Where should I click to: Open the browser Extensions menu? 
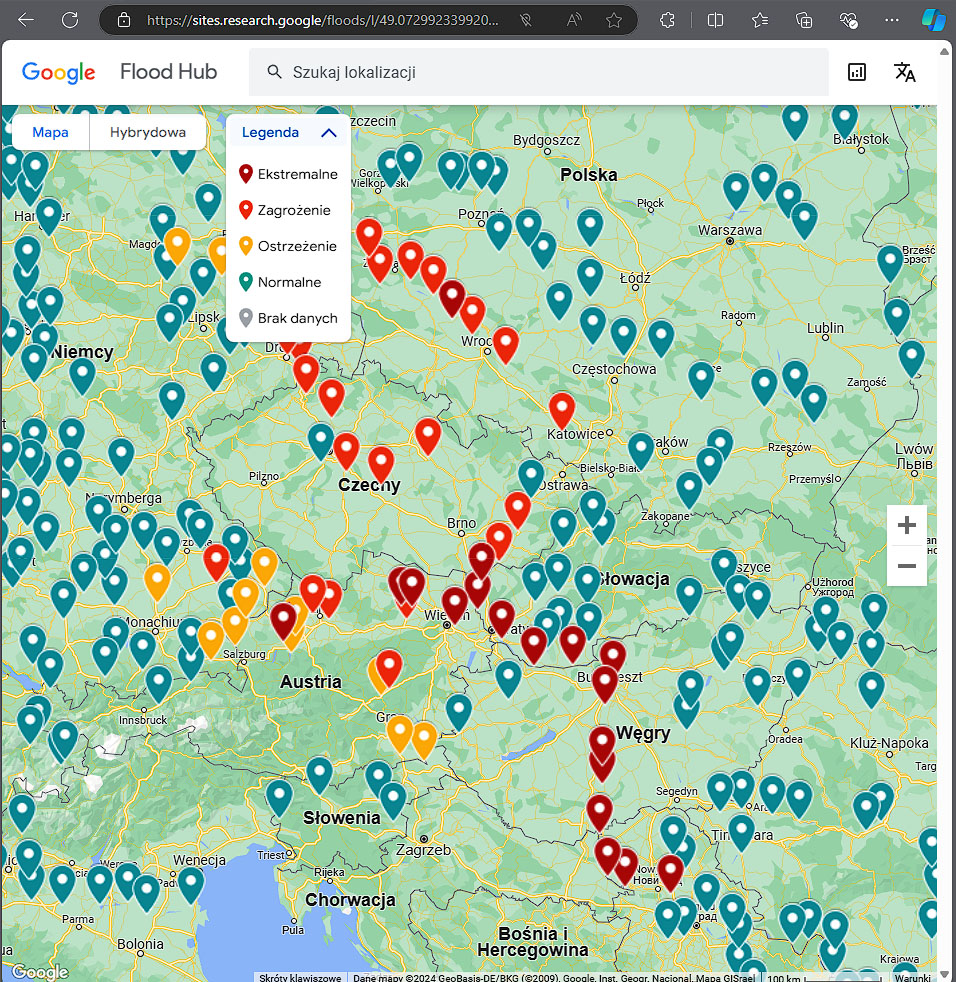(x=667, y=20)
